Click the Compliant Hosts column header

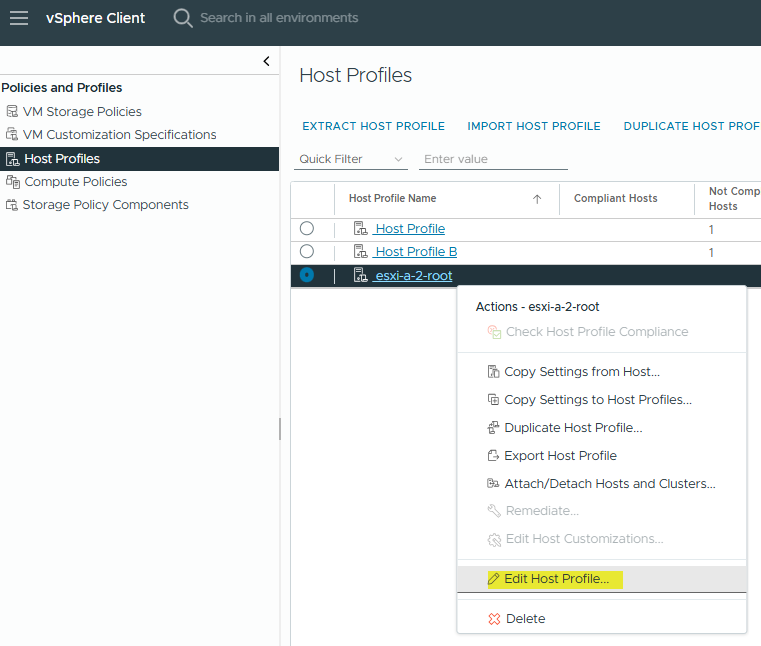(x=615, y=198)
